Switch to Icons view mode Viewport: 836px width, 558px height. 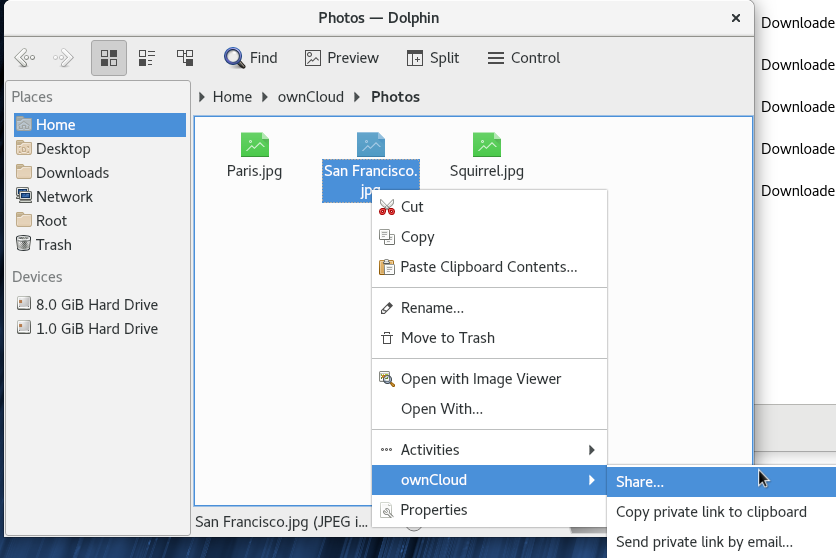[109, 58]
